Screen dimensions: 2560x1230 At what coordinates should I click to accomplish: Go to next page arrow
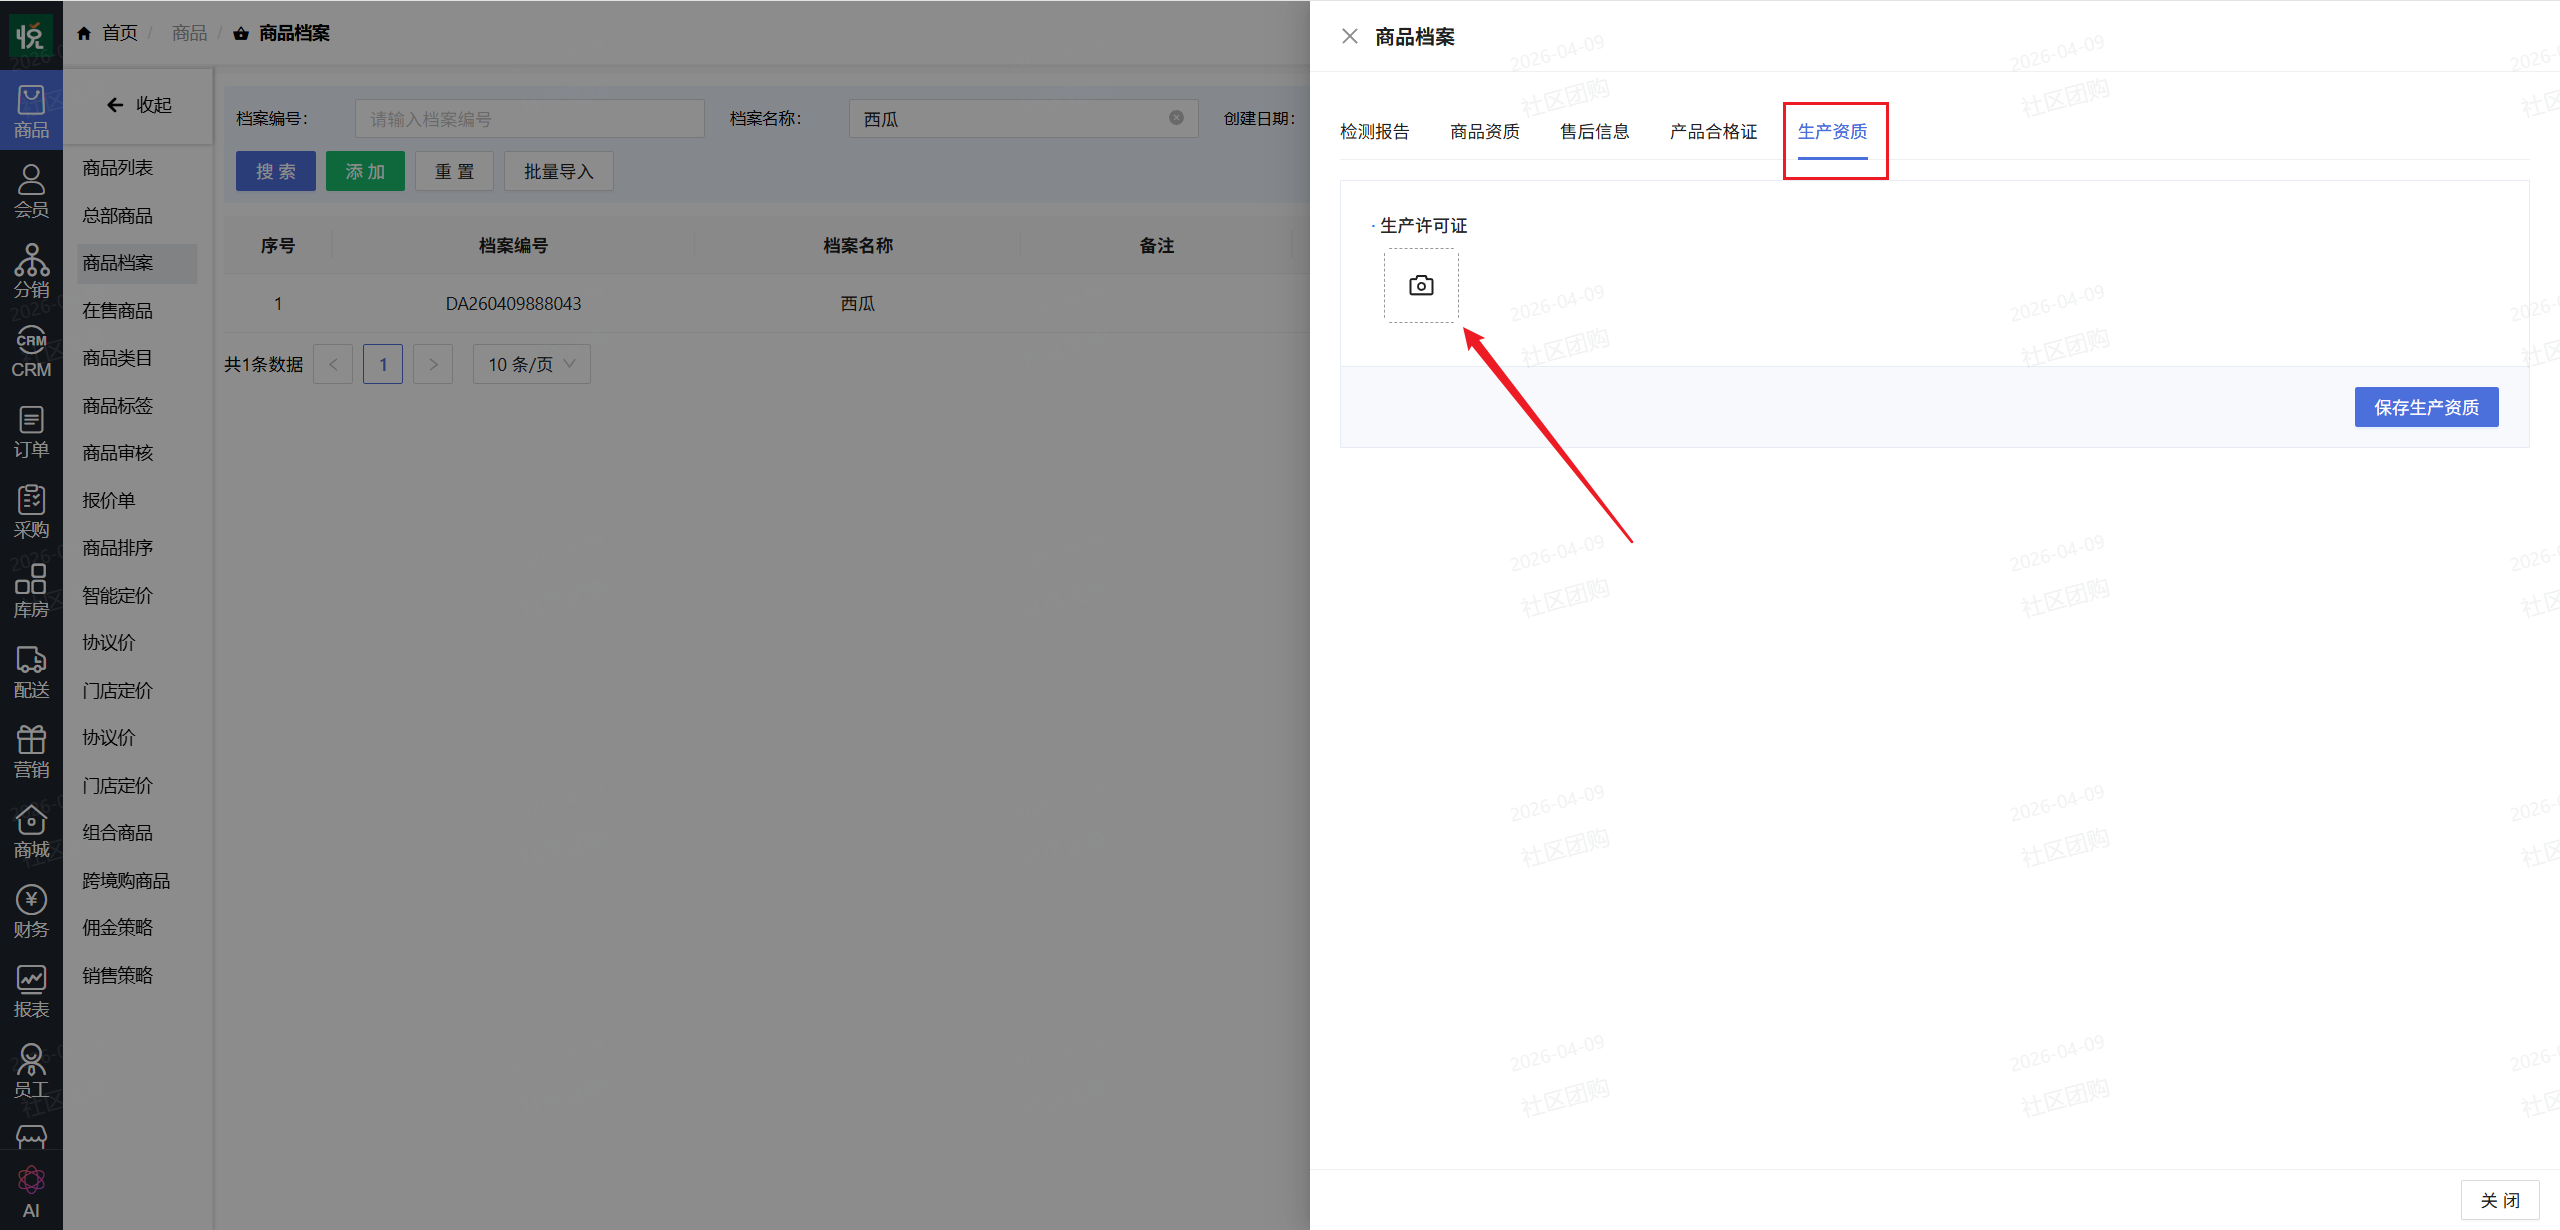click(433, 365)
